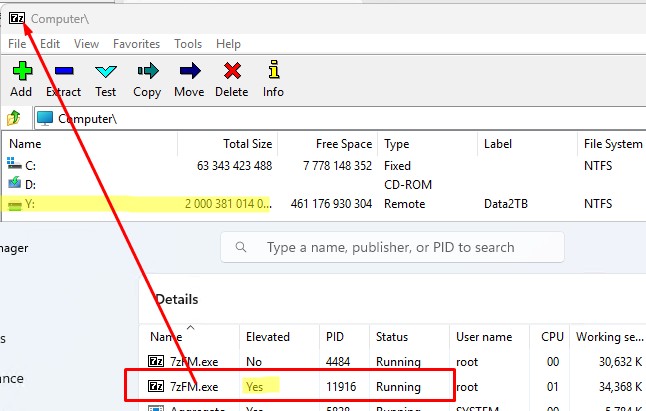This screenshot has width=646, height=411.
Task: Click PID 4484 cell
Action: point(338,362)
